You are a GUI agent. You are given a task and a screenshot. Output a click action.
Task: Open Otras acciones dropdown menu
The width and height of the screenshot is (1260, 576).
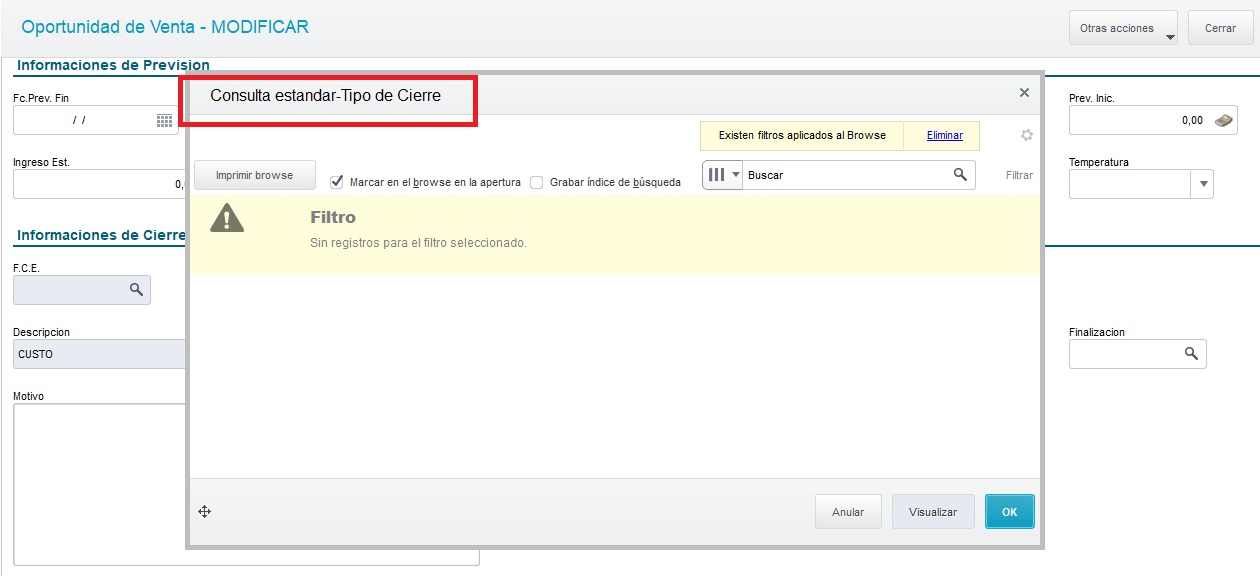[x=1123, y=28]
